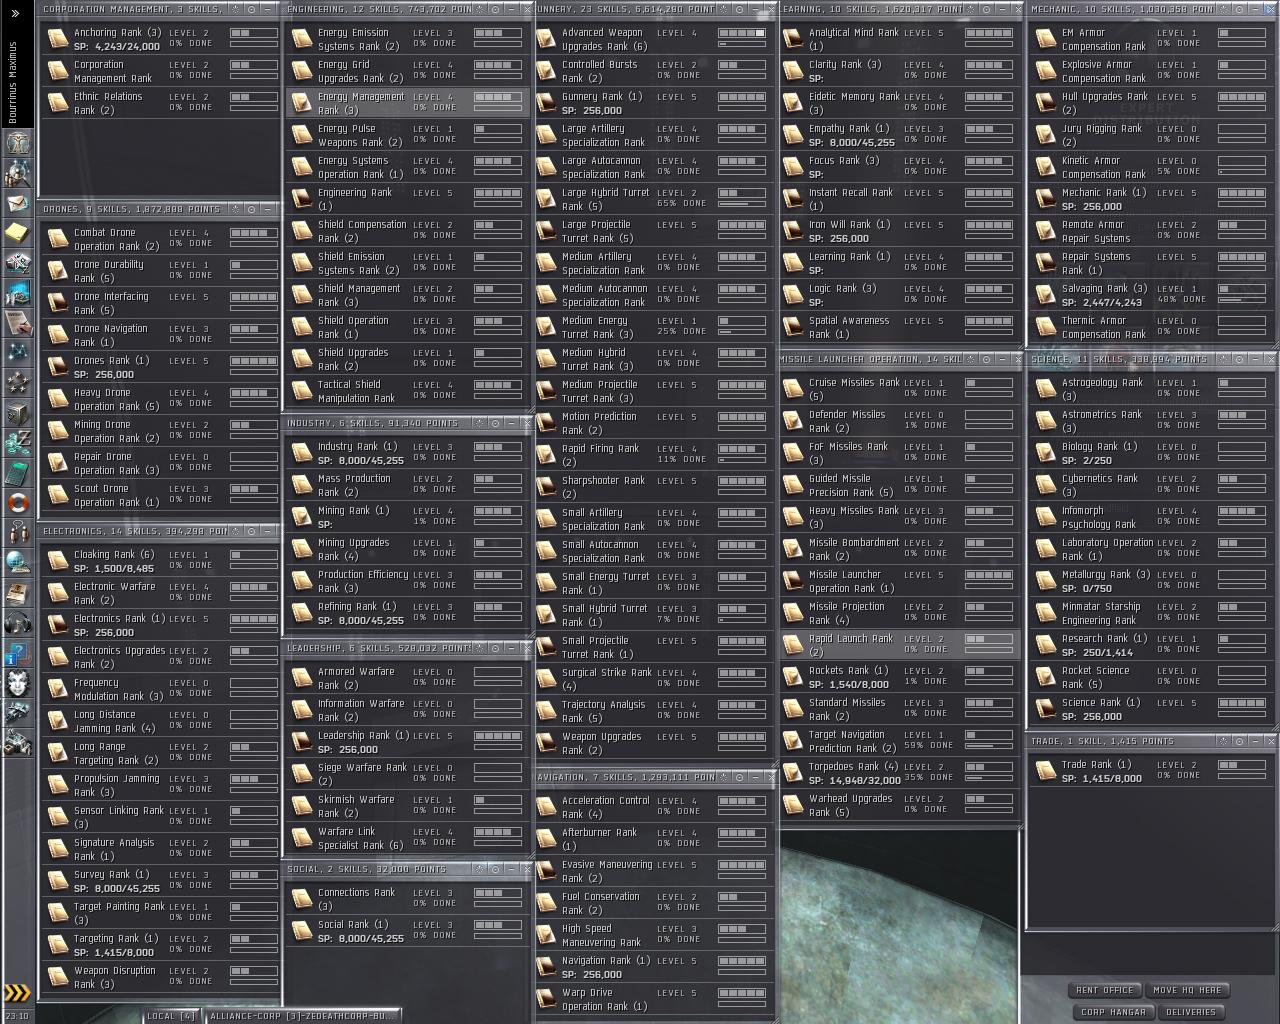Toggle the pin on the Drones window
Viewport: 1280px width, 1024px height.
pos(235,209)
